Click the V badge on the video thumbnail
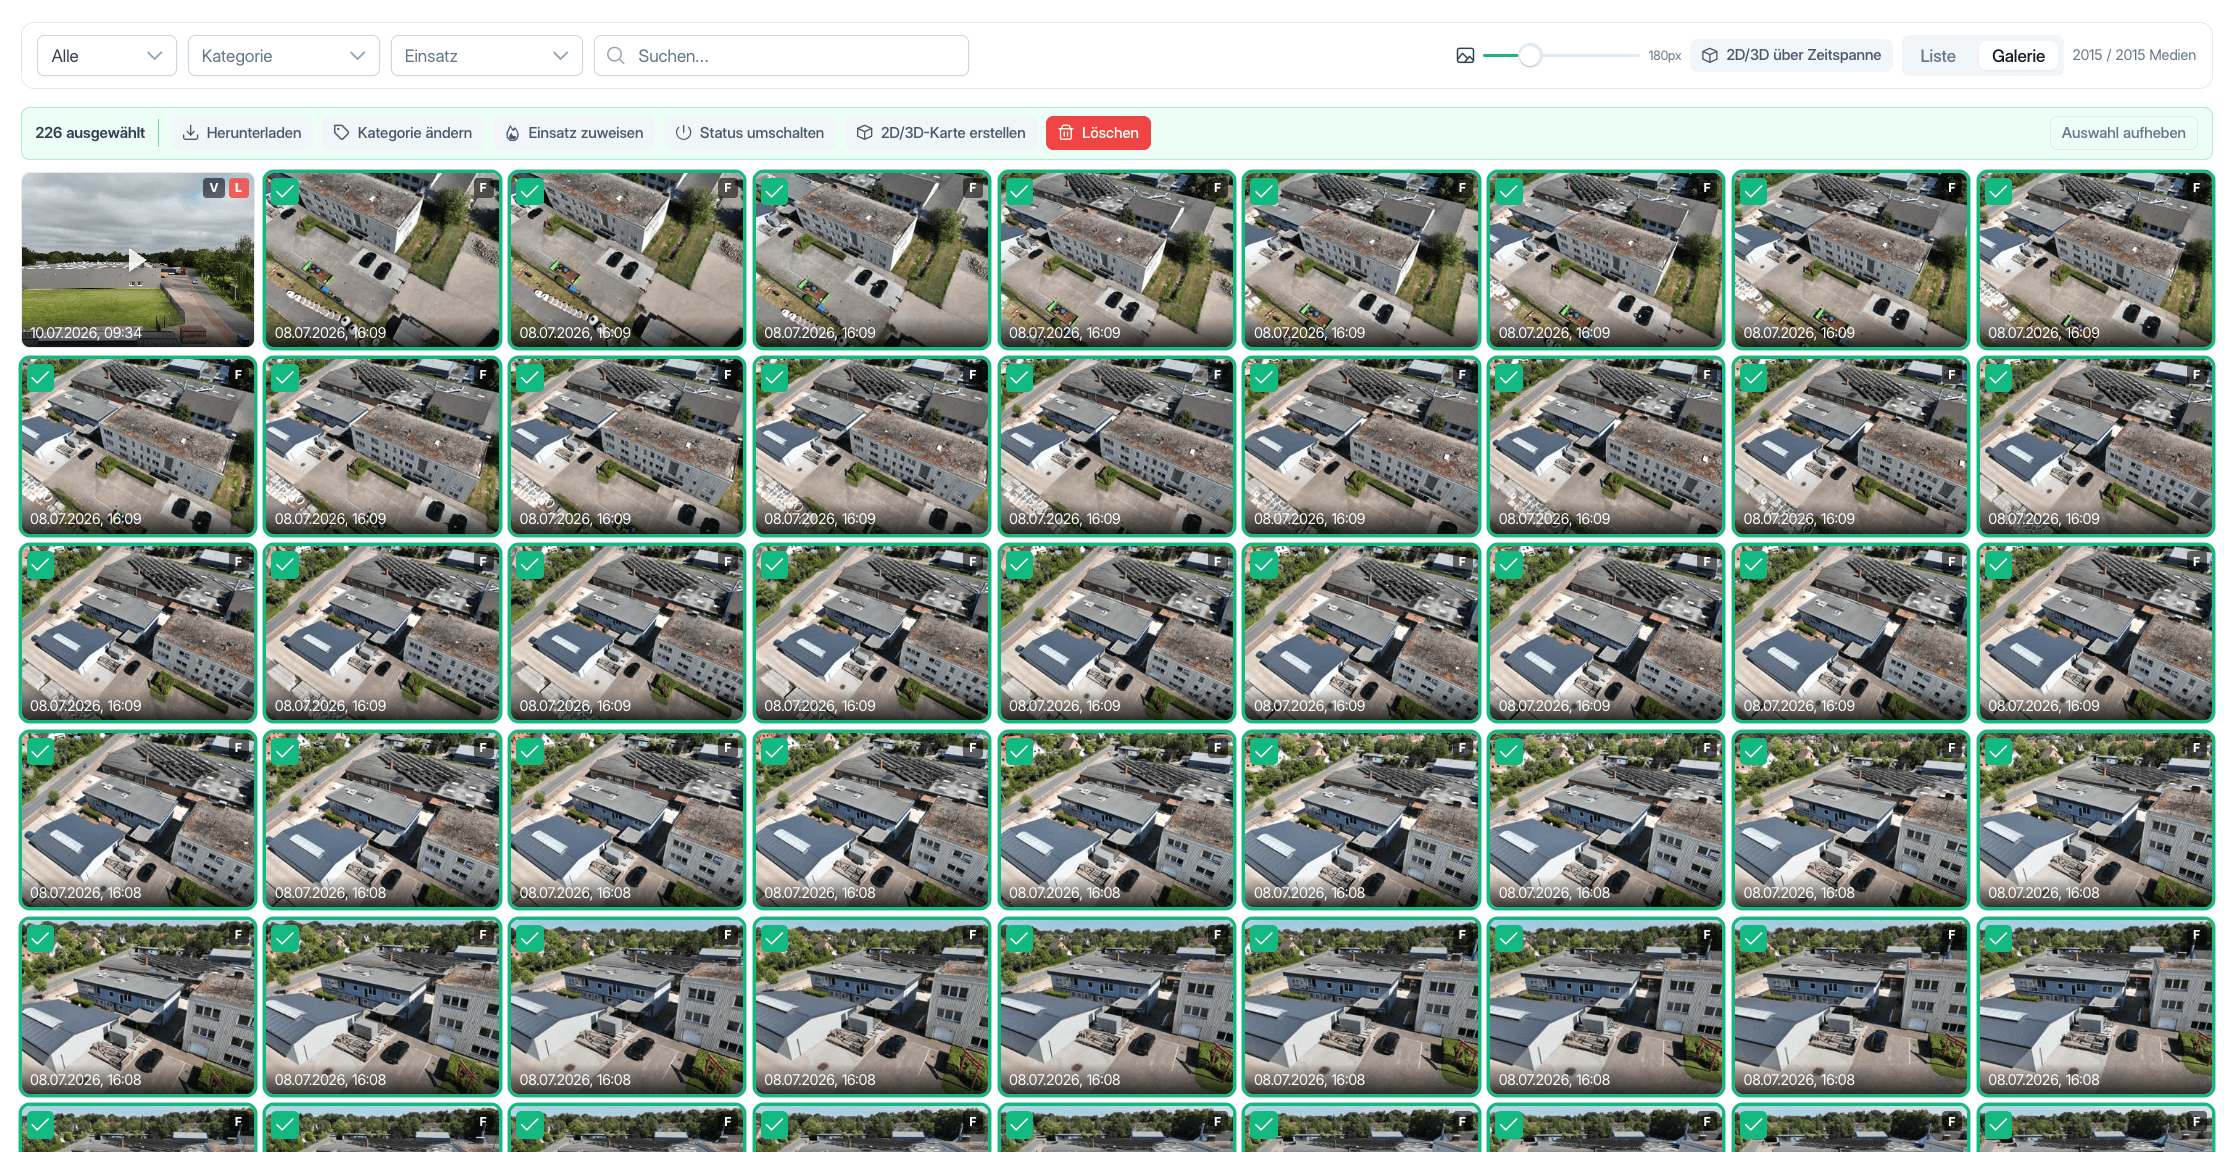 pos(214,188)
